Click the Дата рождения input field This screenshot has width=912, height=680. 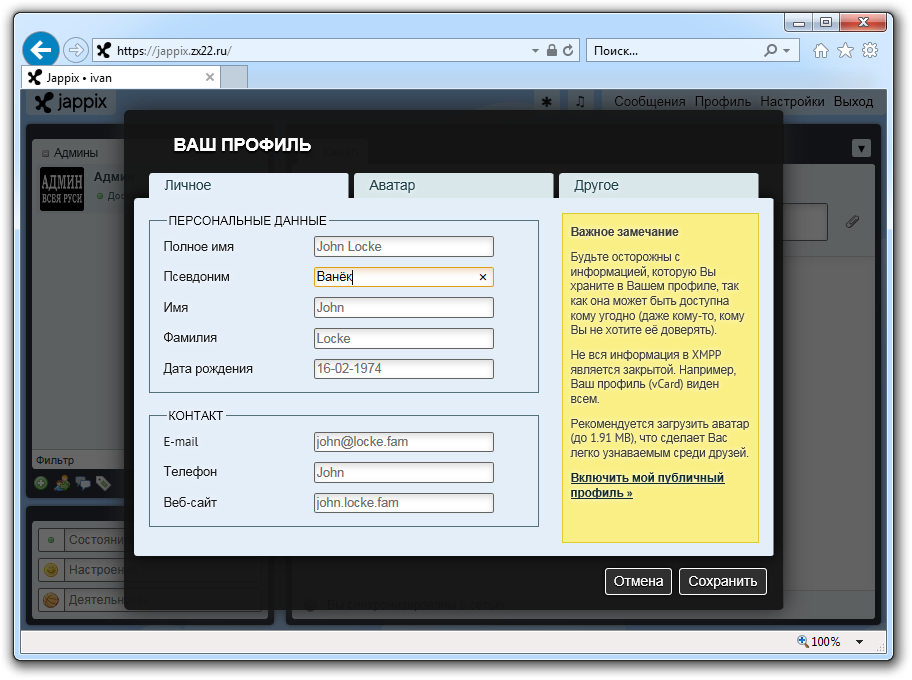coord(403,369)
